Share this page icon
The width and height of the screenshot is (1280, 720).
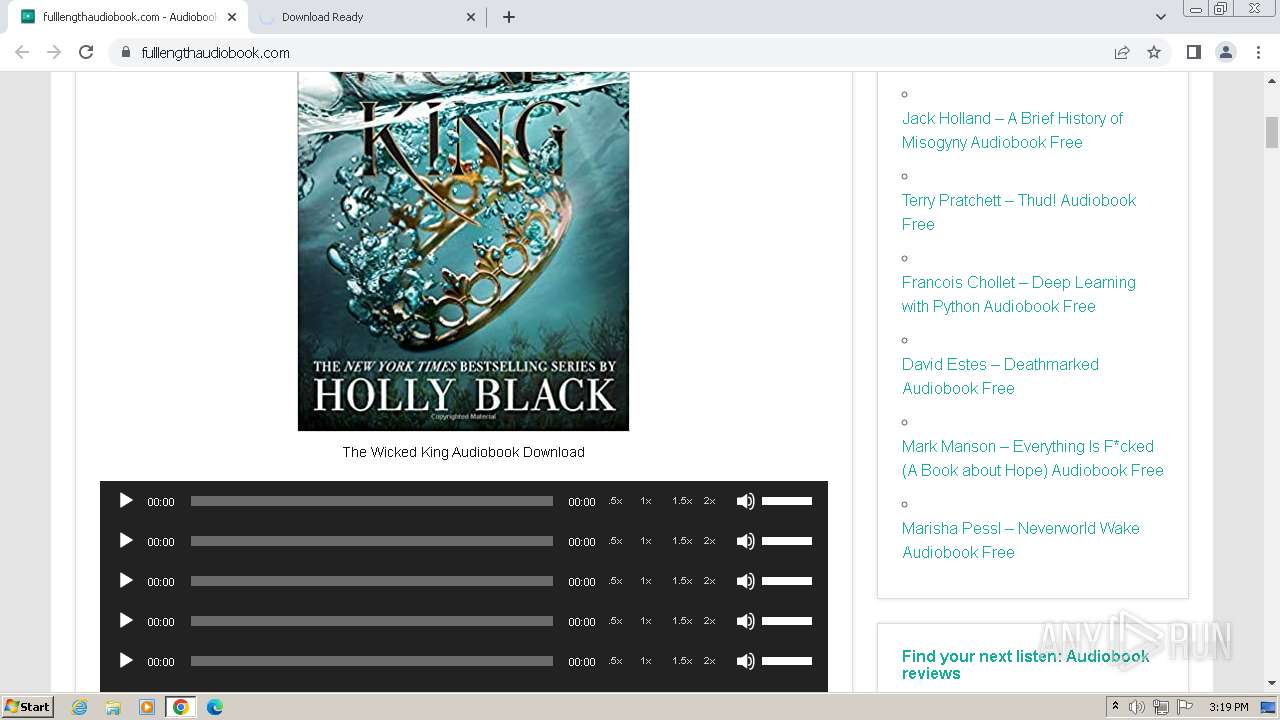pos(1122,52)
